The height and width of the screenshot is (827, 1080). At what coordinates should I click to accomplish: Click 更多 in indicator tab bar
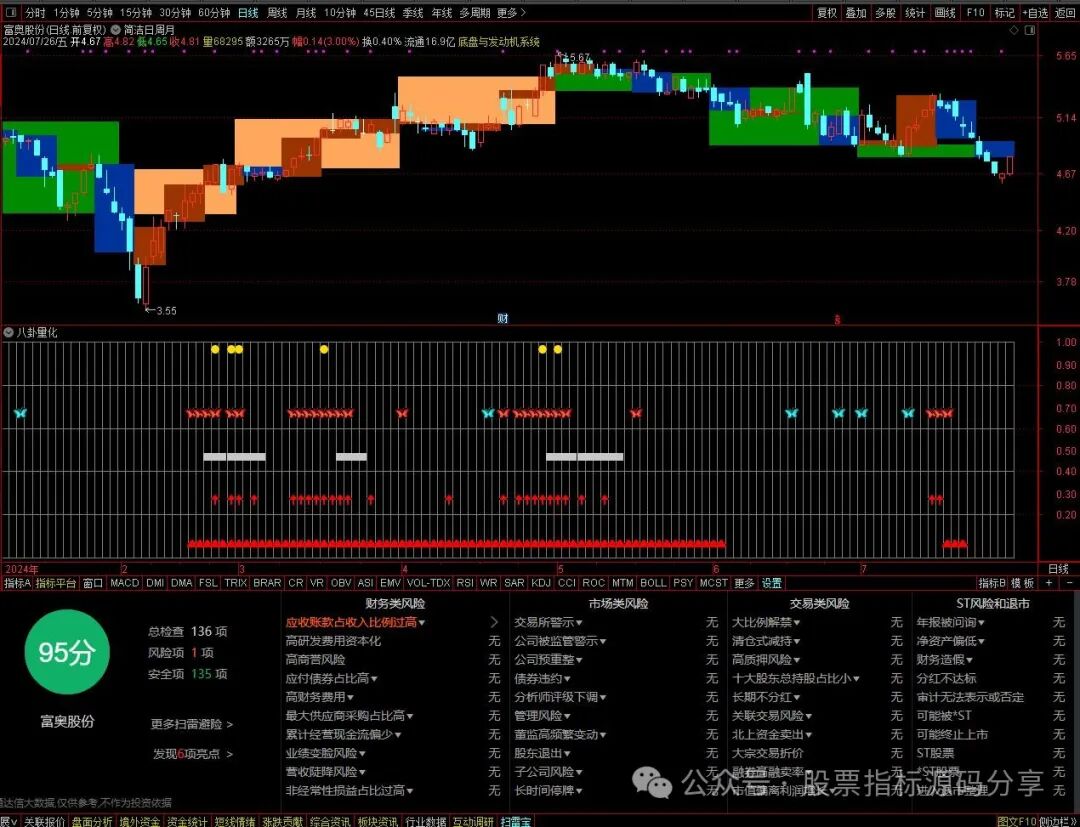[744, 583]
